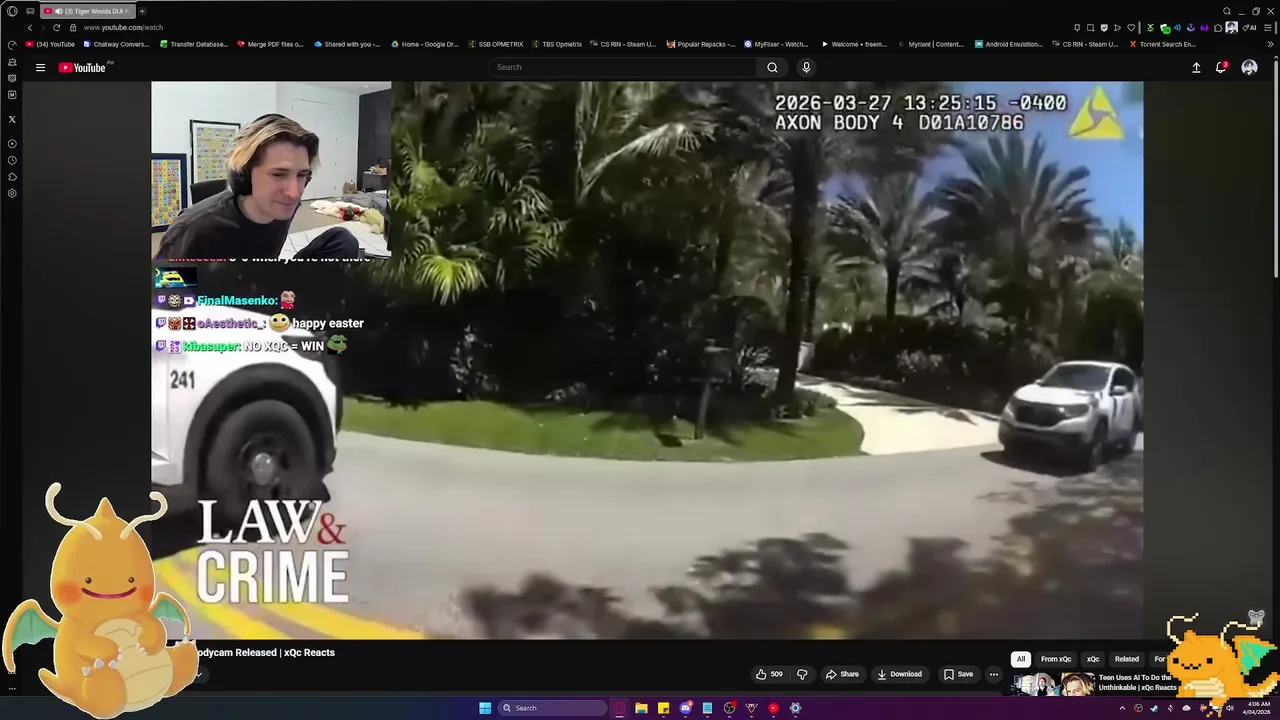Open the Easy Setup sliders icon

point(1270,27)
